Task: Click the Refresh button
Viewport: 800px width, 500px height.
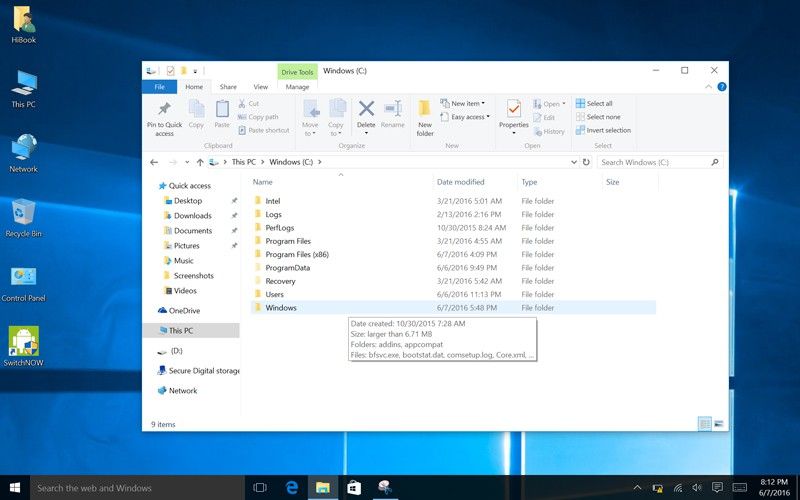Action: (586, 162)
